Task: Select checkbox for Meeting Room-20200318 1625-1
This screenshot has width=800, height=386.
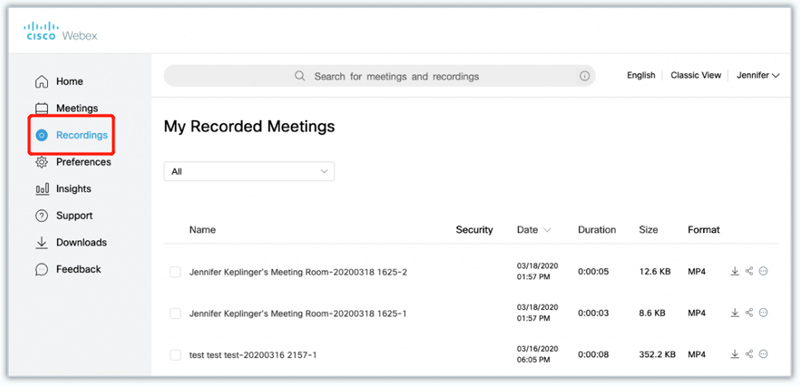Action: coord(176,314)
